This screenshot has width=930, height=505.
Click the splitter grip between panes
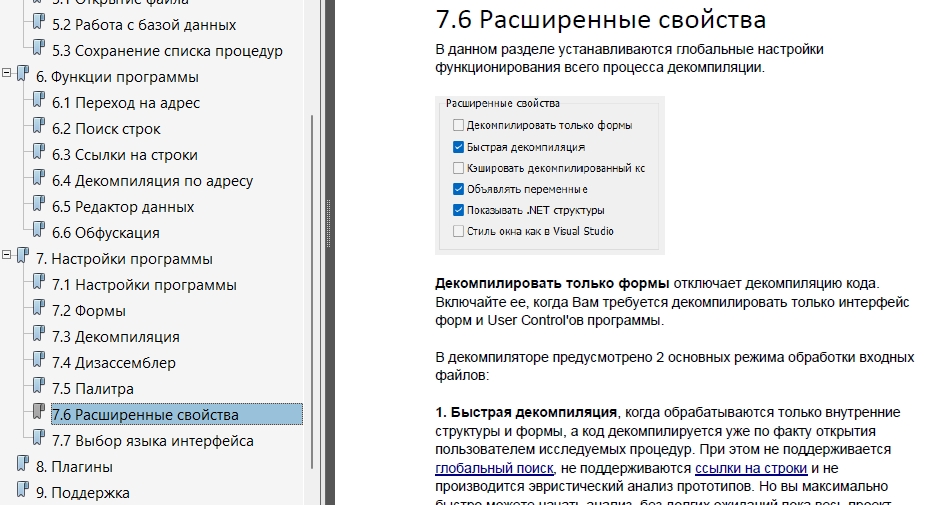click(x=329, y=223)
